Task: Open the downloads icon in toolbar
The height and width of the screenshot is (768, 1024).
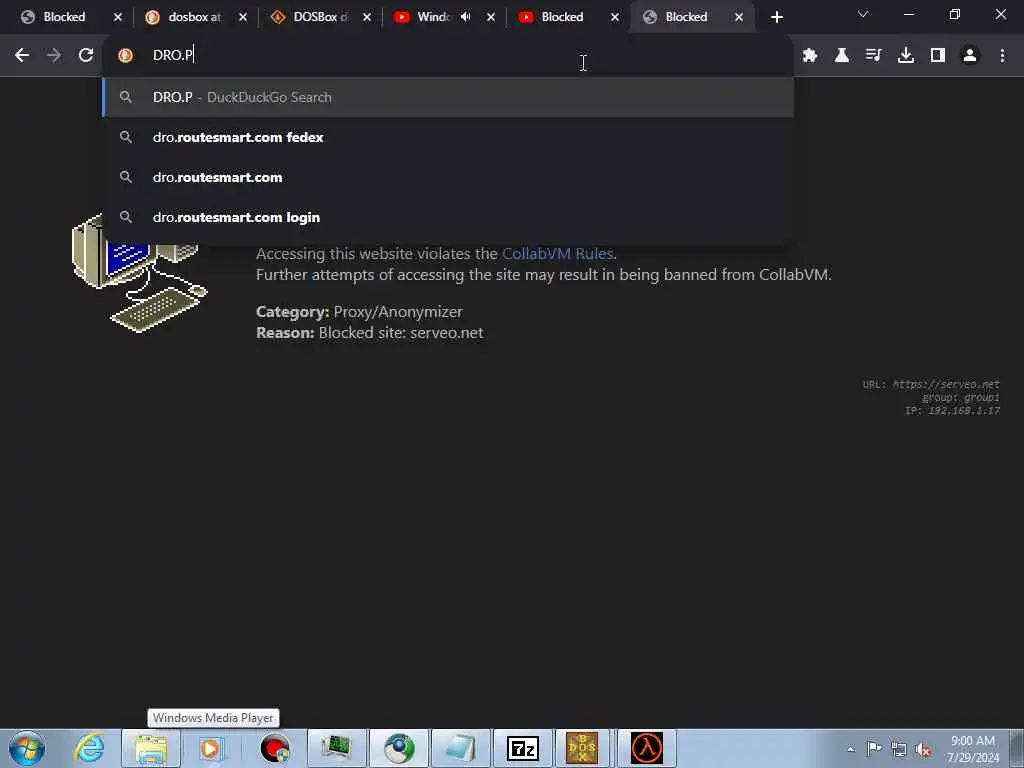Action: pyautogui.click(x=906, y=56)
